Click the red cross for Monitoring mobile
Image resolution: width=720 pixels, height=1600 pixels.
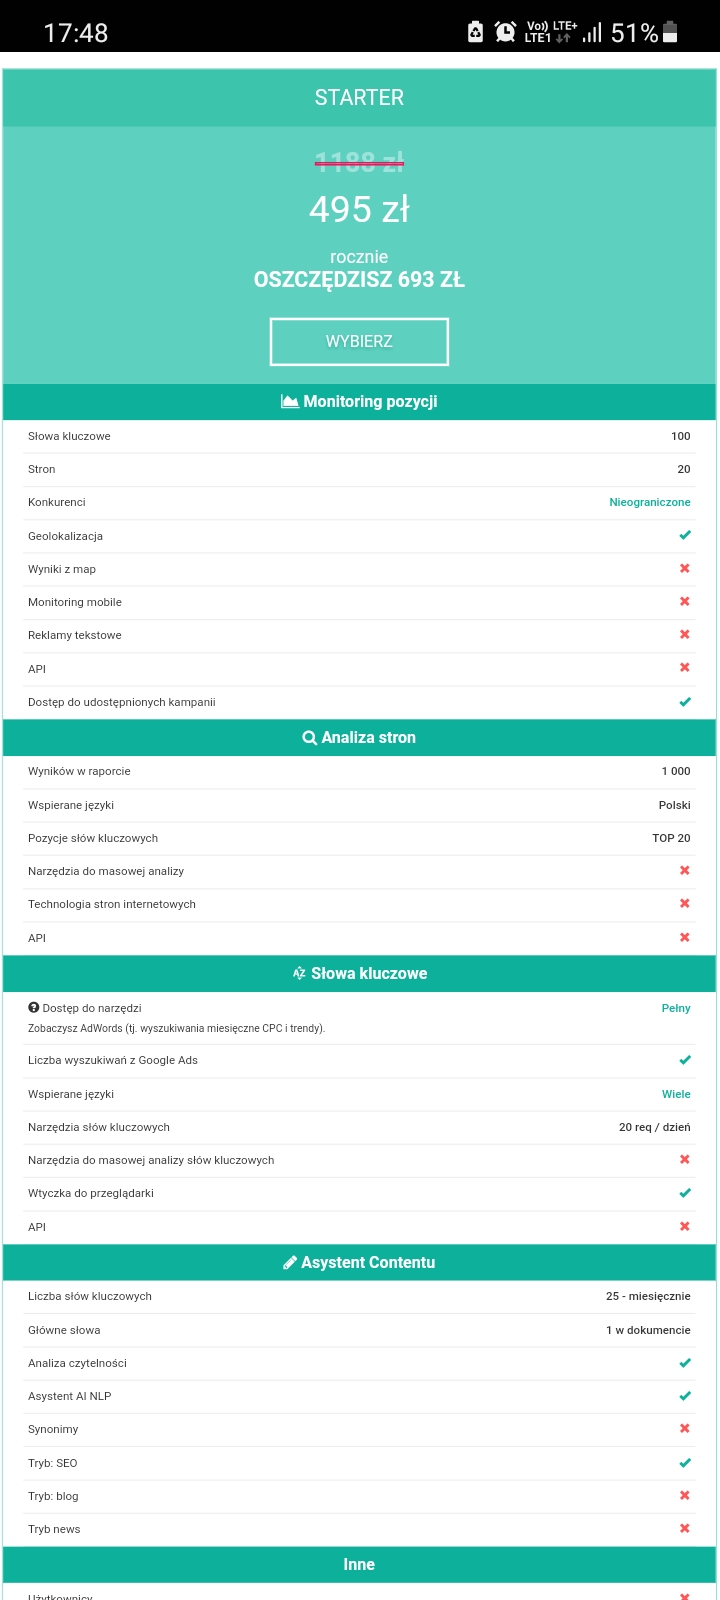click(x=685, y=601)
